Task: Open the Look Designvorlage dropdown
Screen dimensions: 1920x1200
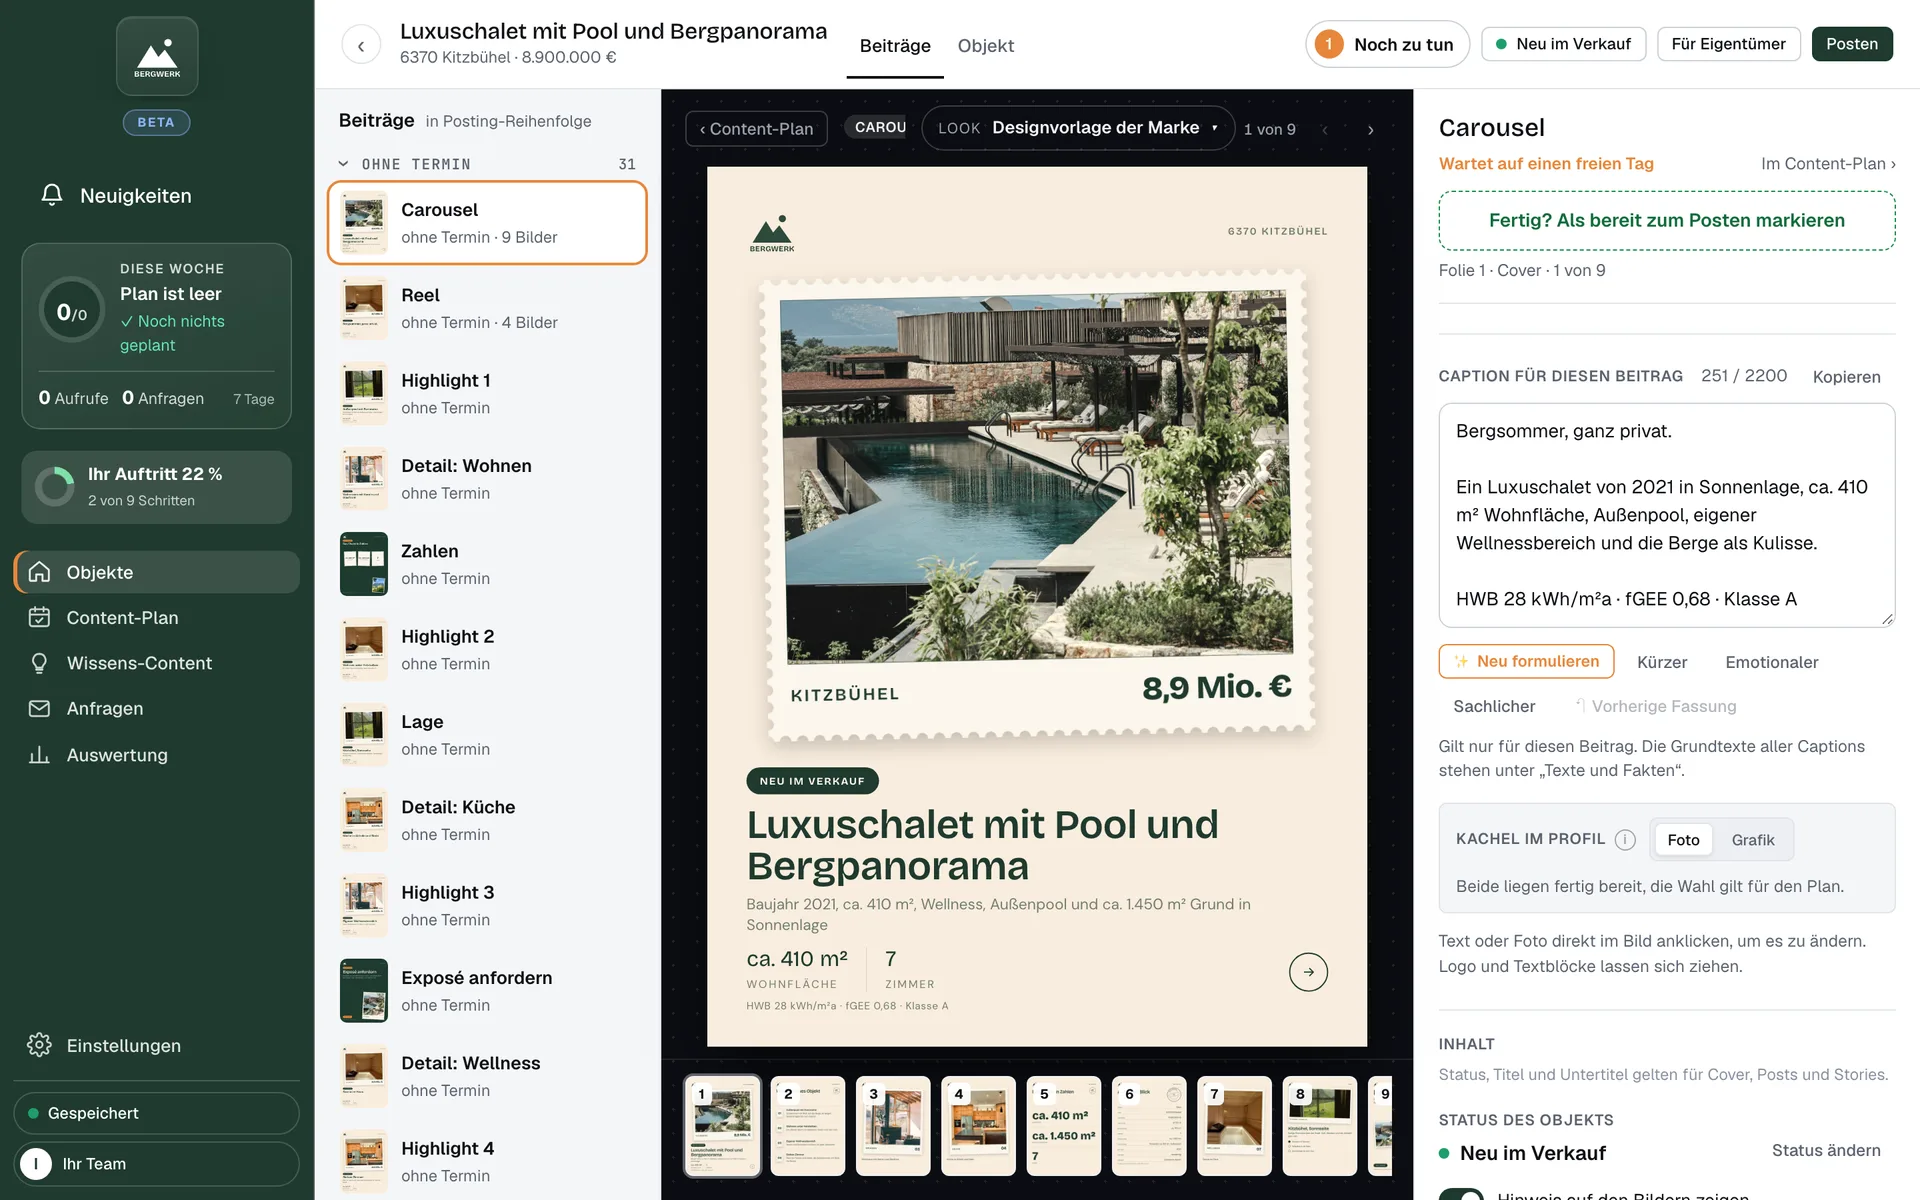Action: click(x=1078, y=128)
